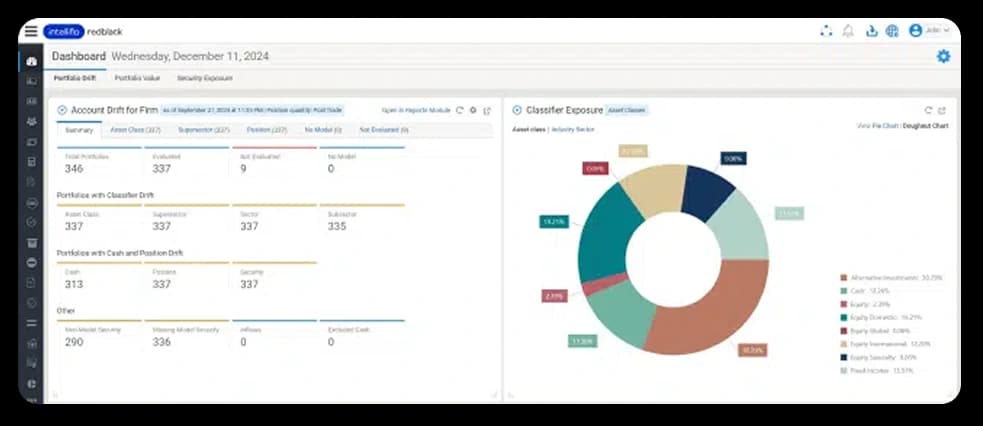
Task: Open the Dashboard icon in the sidebar
Action: coord(31,61)
